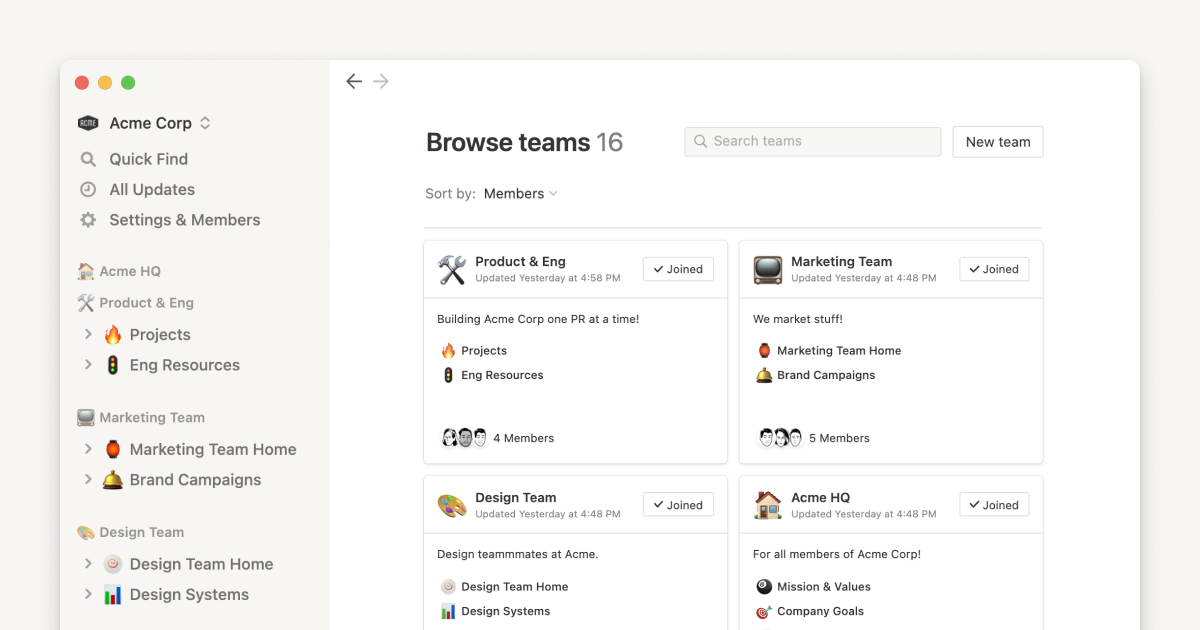Click the Search teams field
The height and width of the screenshot is (630, 1200).
(812, 142)
